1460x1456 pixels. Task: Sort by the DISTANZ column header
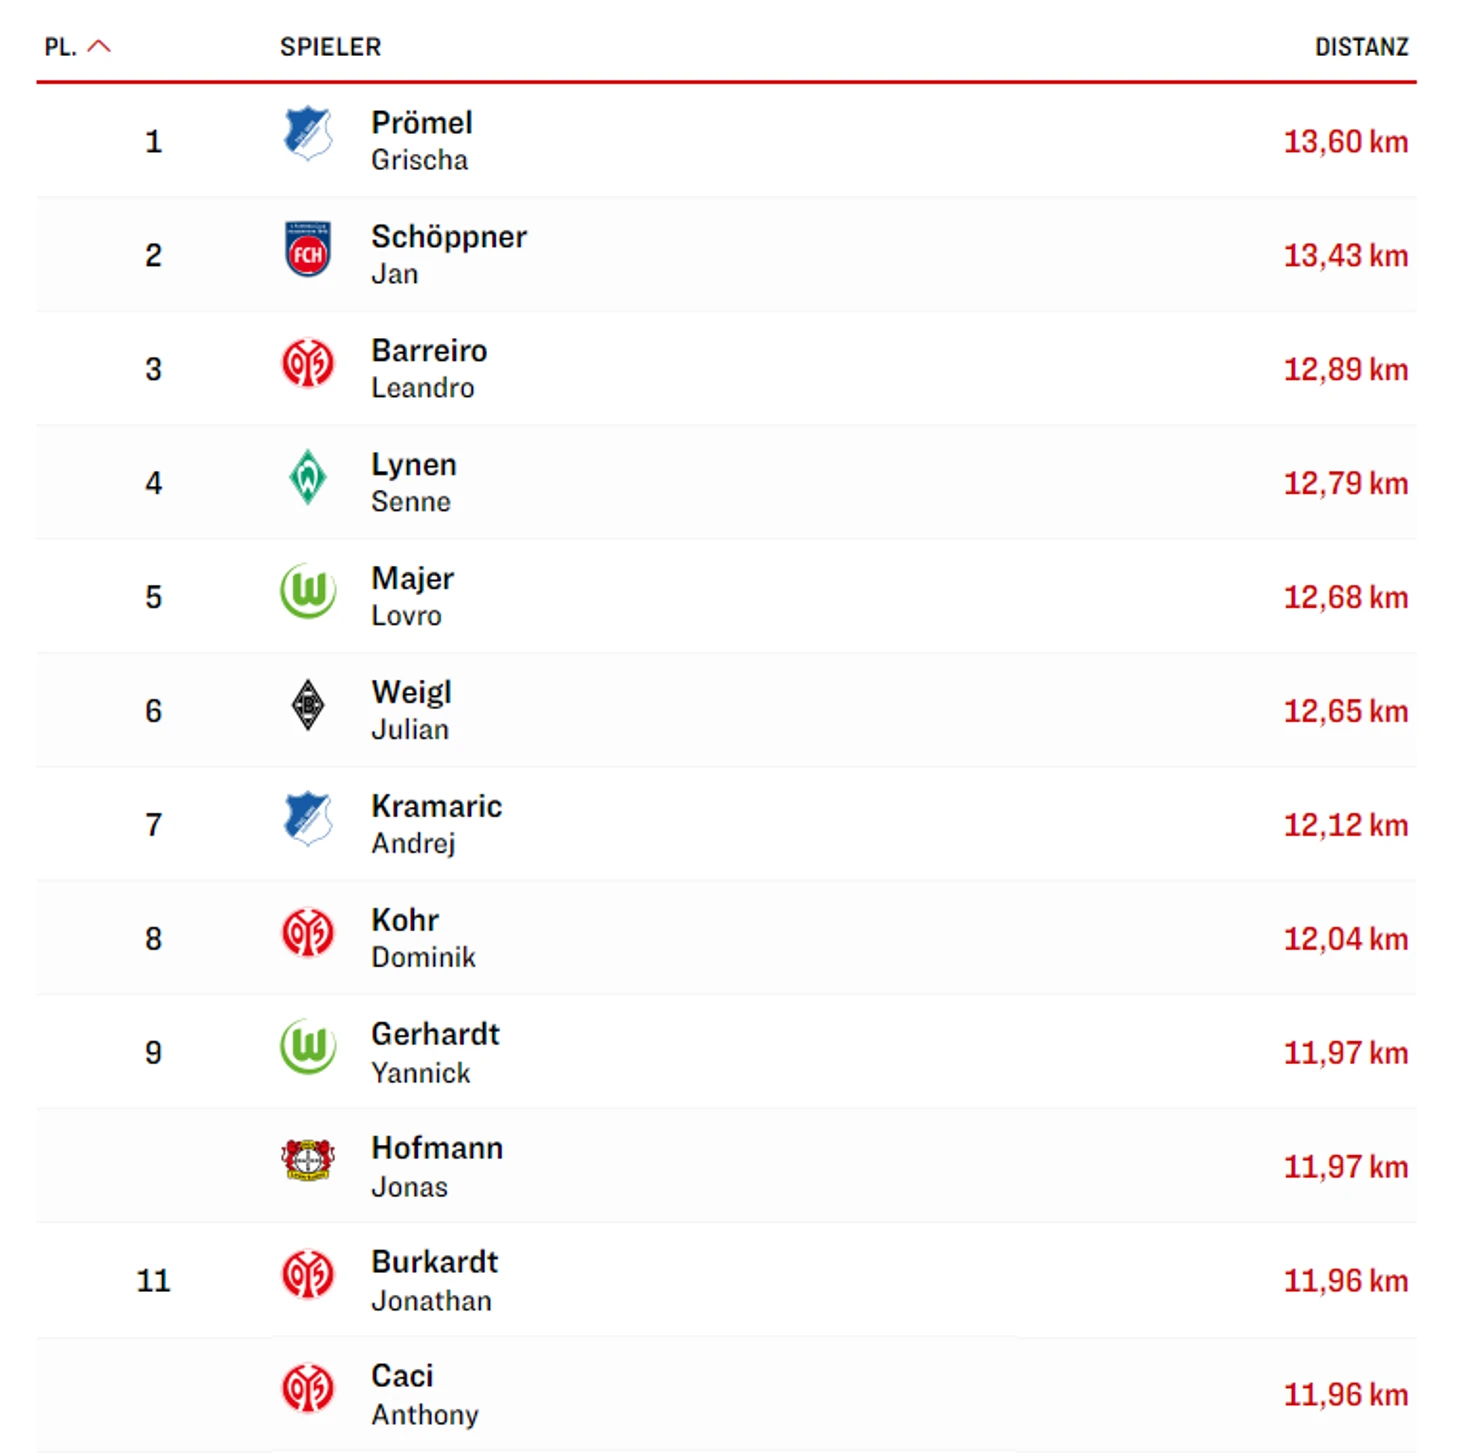1361,47
